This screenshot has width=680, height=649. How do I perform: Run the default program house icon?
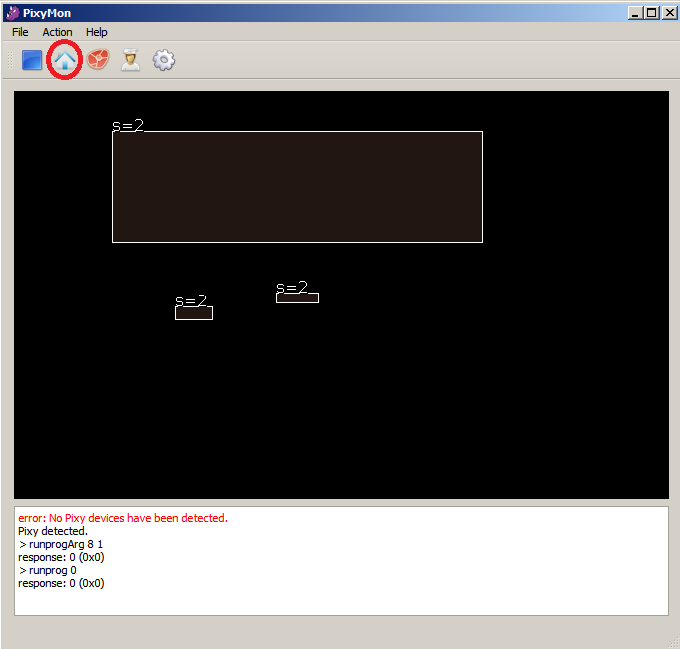tap(65, 60)
